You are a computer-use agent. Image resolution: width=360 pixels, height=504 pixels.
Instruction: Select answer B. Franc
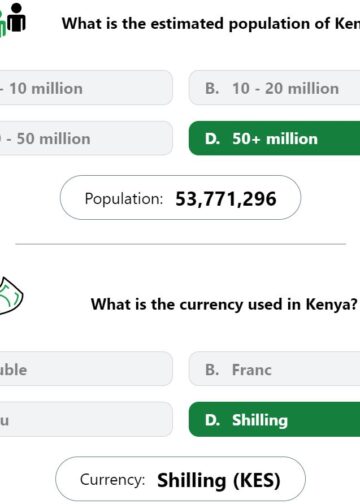pos(274,369)
